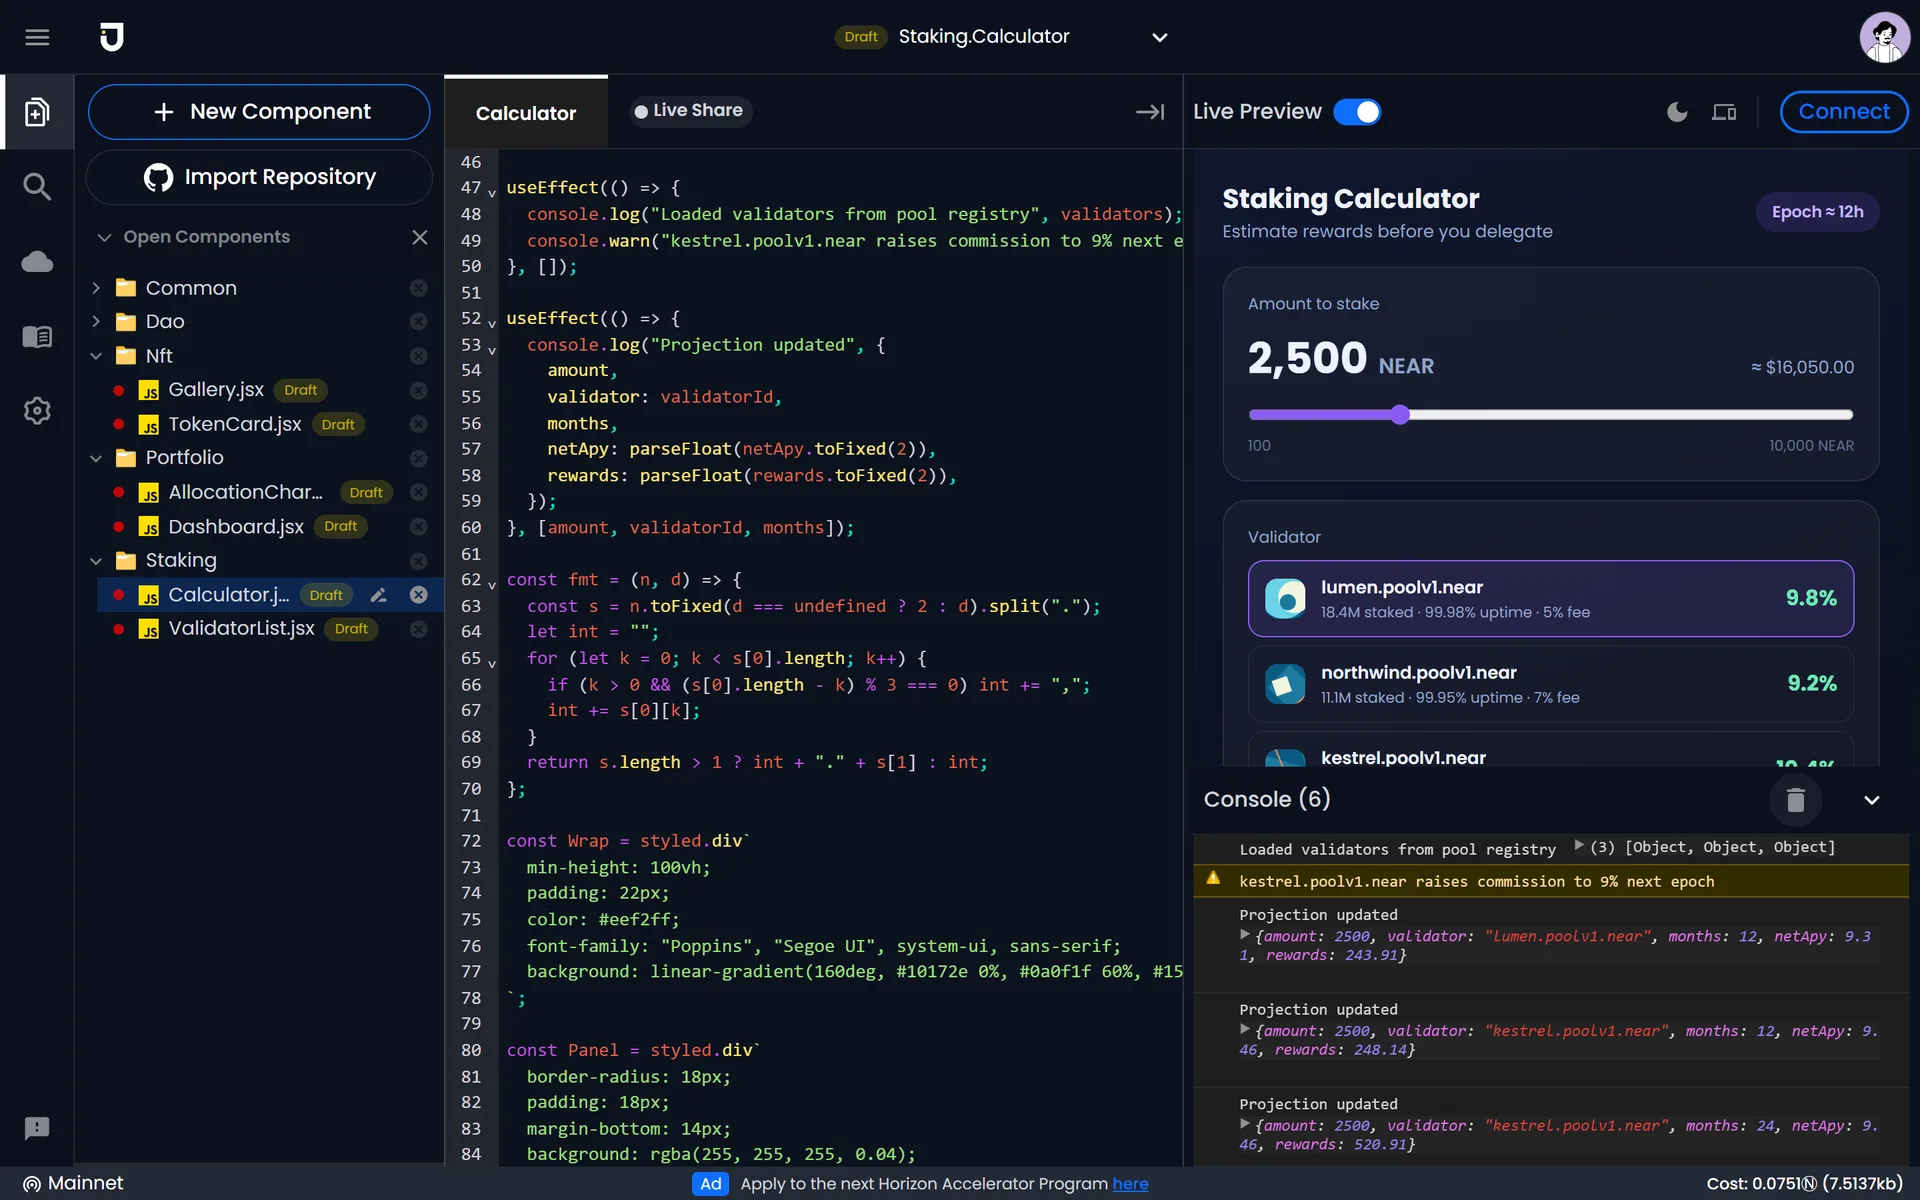Collapse the Open Components section

(104, 237)
